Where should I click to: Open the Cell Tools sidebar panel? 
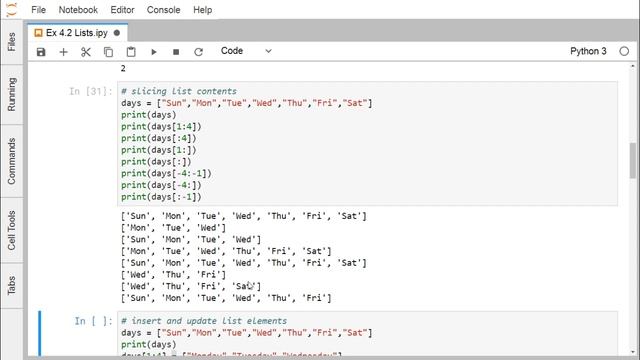point(11,230)
